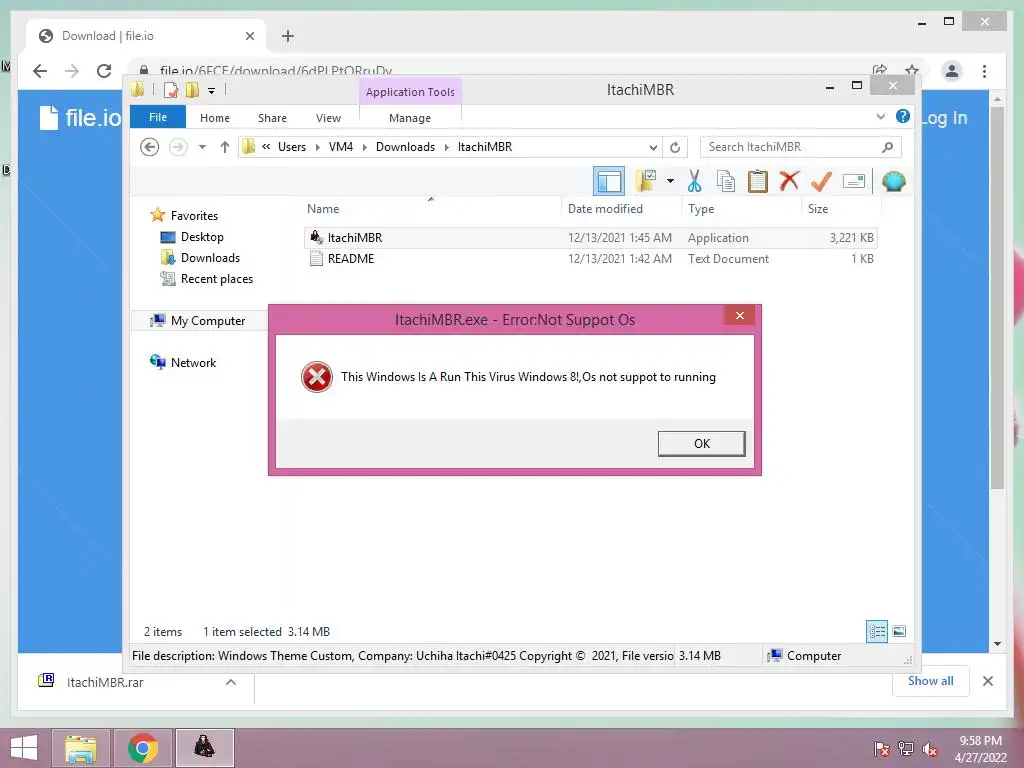Click Show all downloads
The image size is (1024, 768).
coord(930,681)
